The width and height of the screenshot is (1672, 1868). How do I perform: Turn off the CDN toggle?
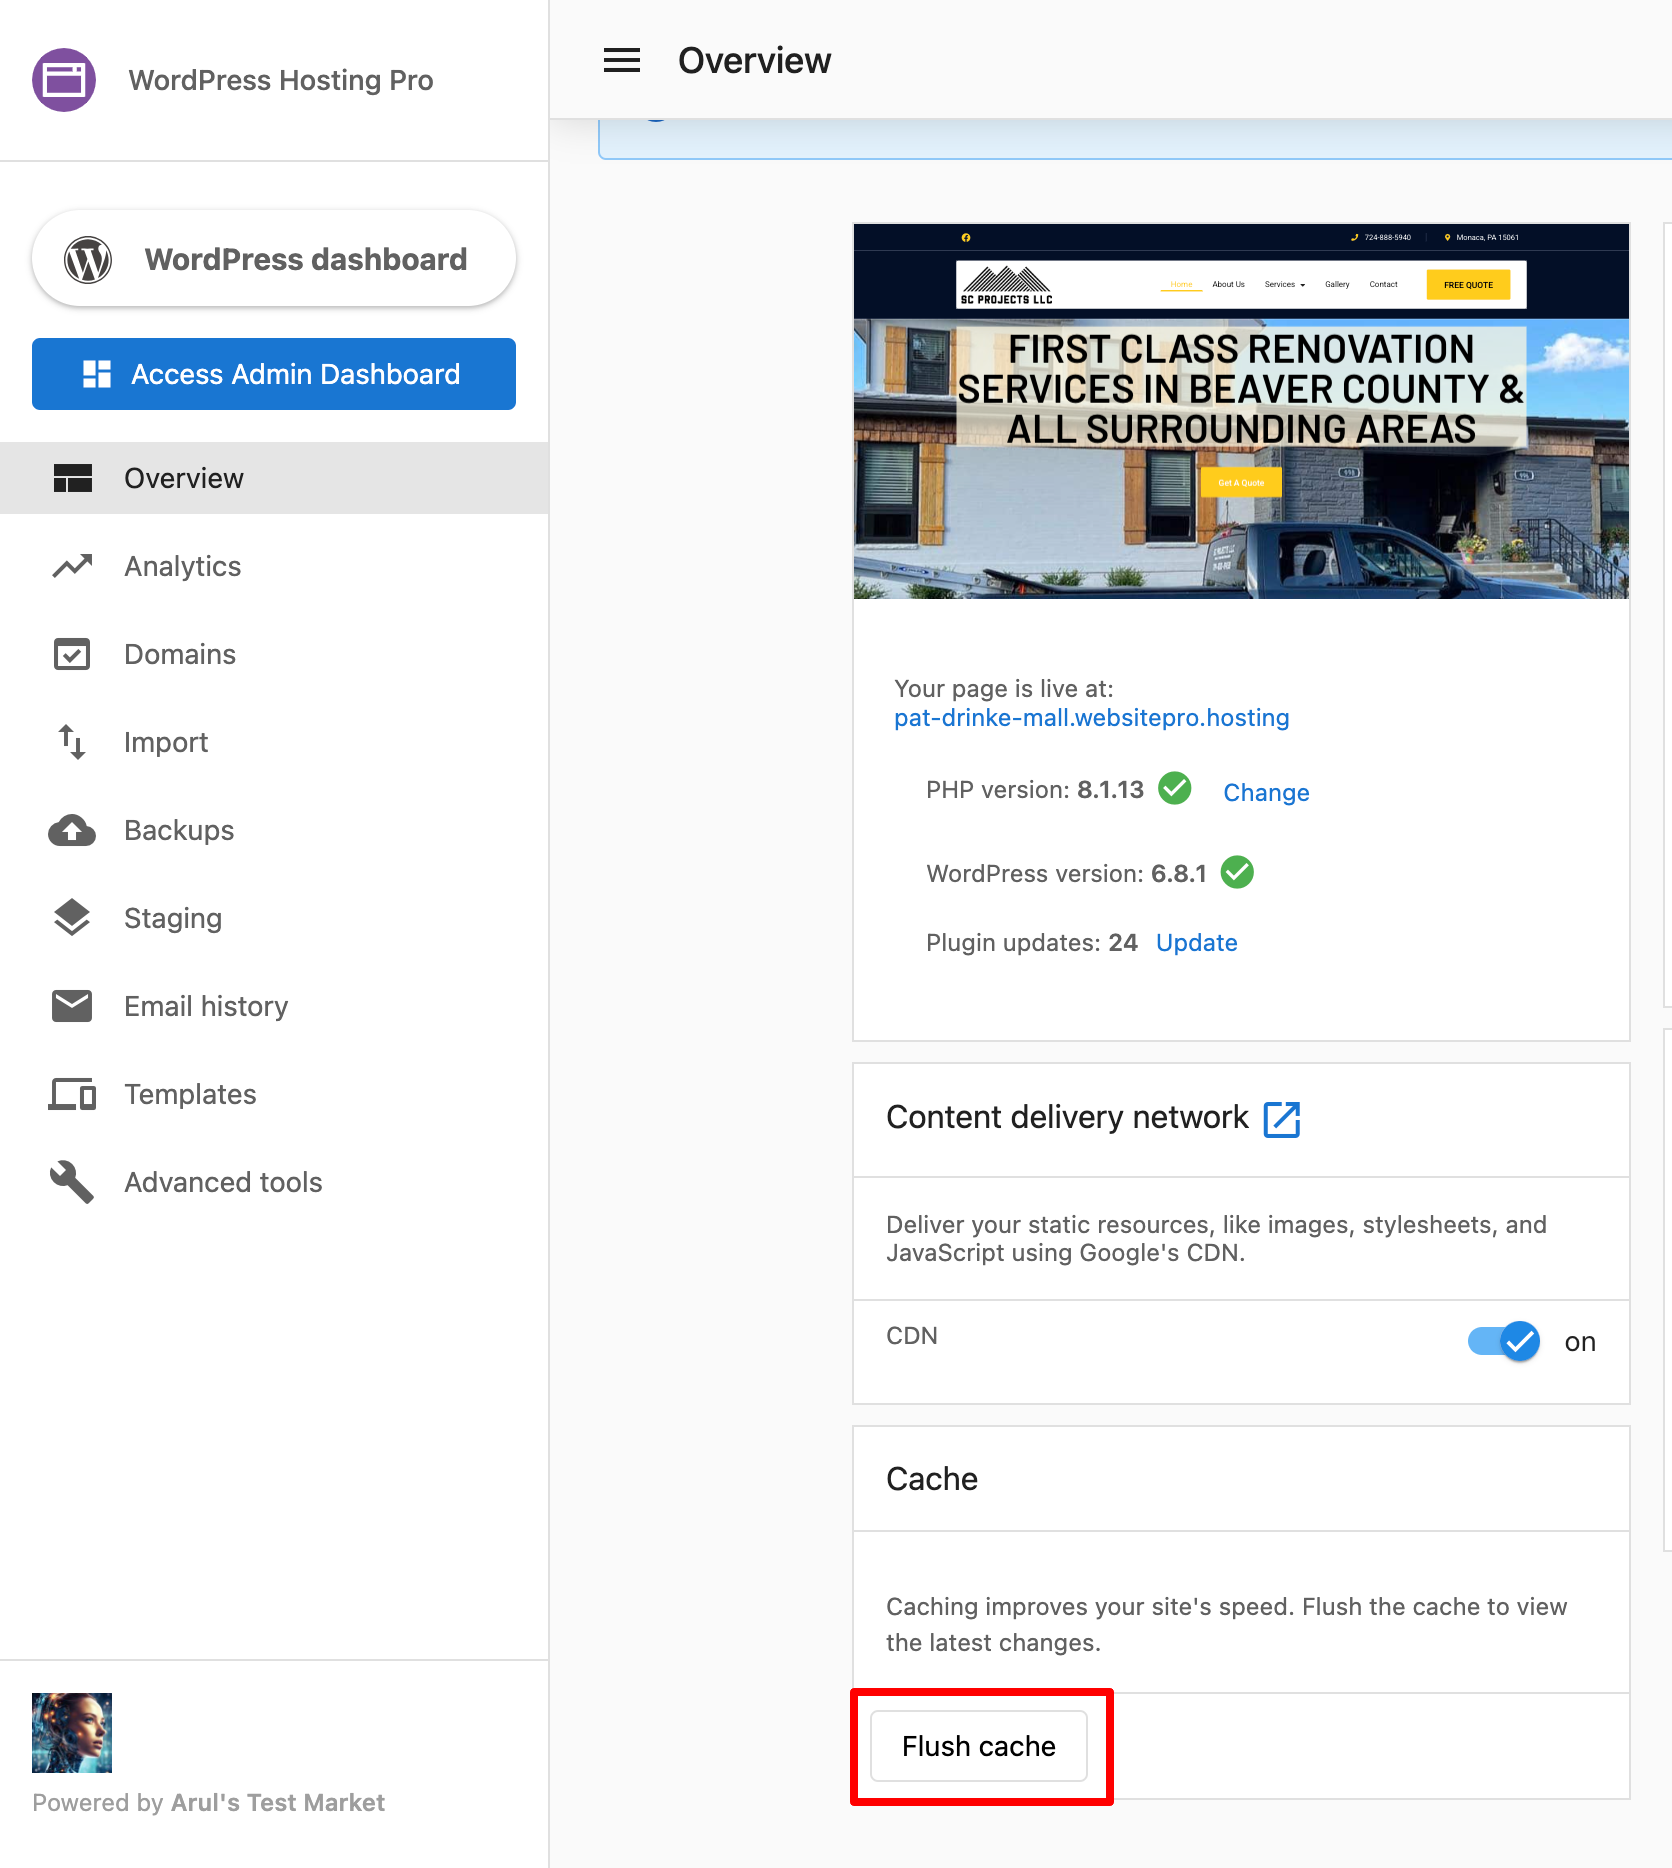pos(1503,1341)
